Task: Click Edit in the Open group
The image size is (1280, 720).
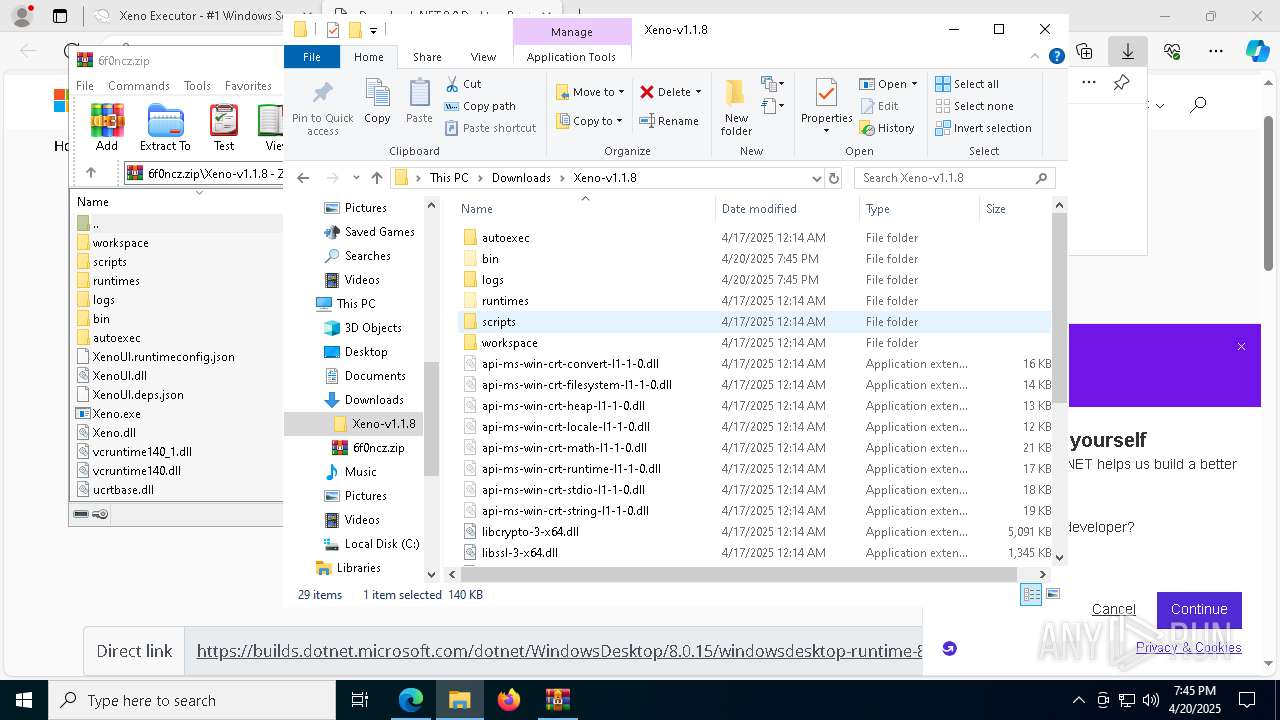Action: click(879, 106)
